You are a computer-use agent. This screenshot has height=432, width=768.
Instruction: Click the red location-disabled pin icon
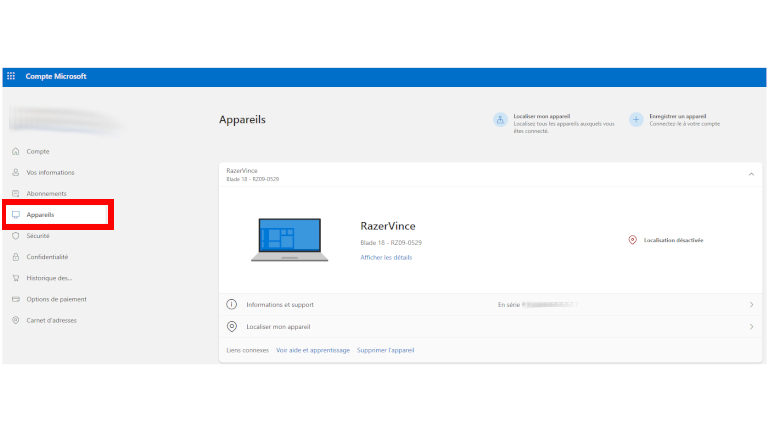[x=632, y=240]
